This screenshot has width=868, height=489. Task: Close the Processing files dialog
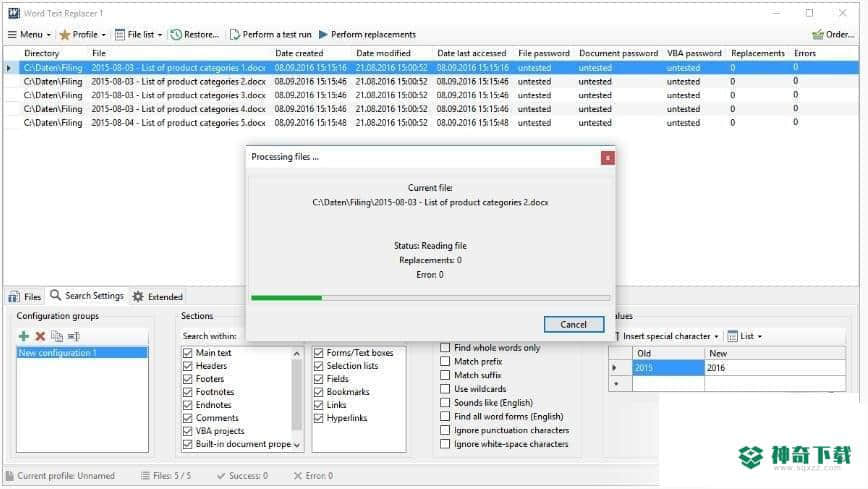pyautogui.click(x=607, y=158)
